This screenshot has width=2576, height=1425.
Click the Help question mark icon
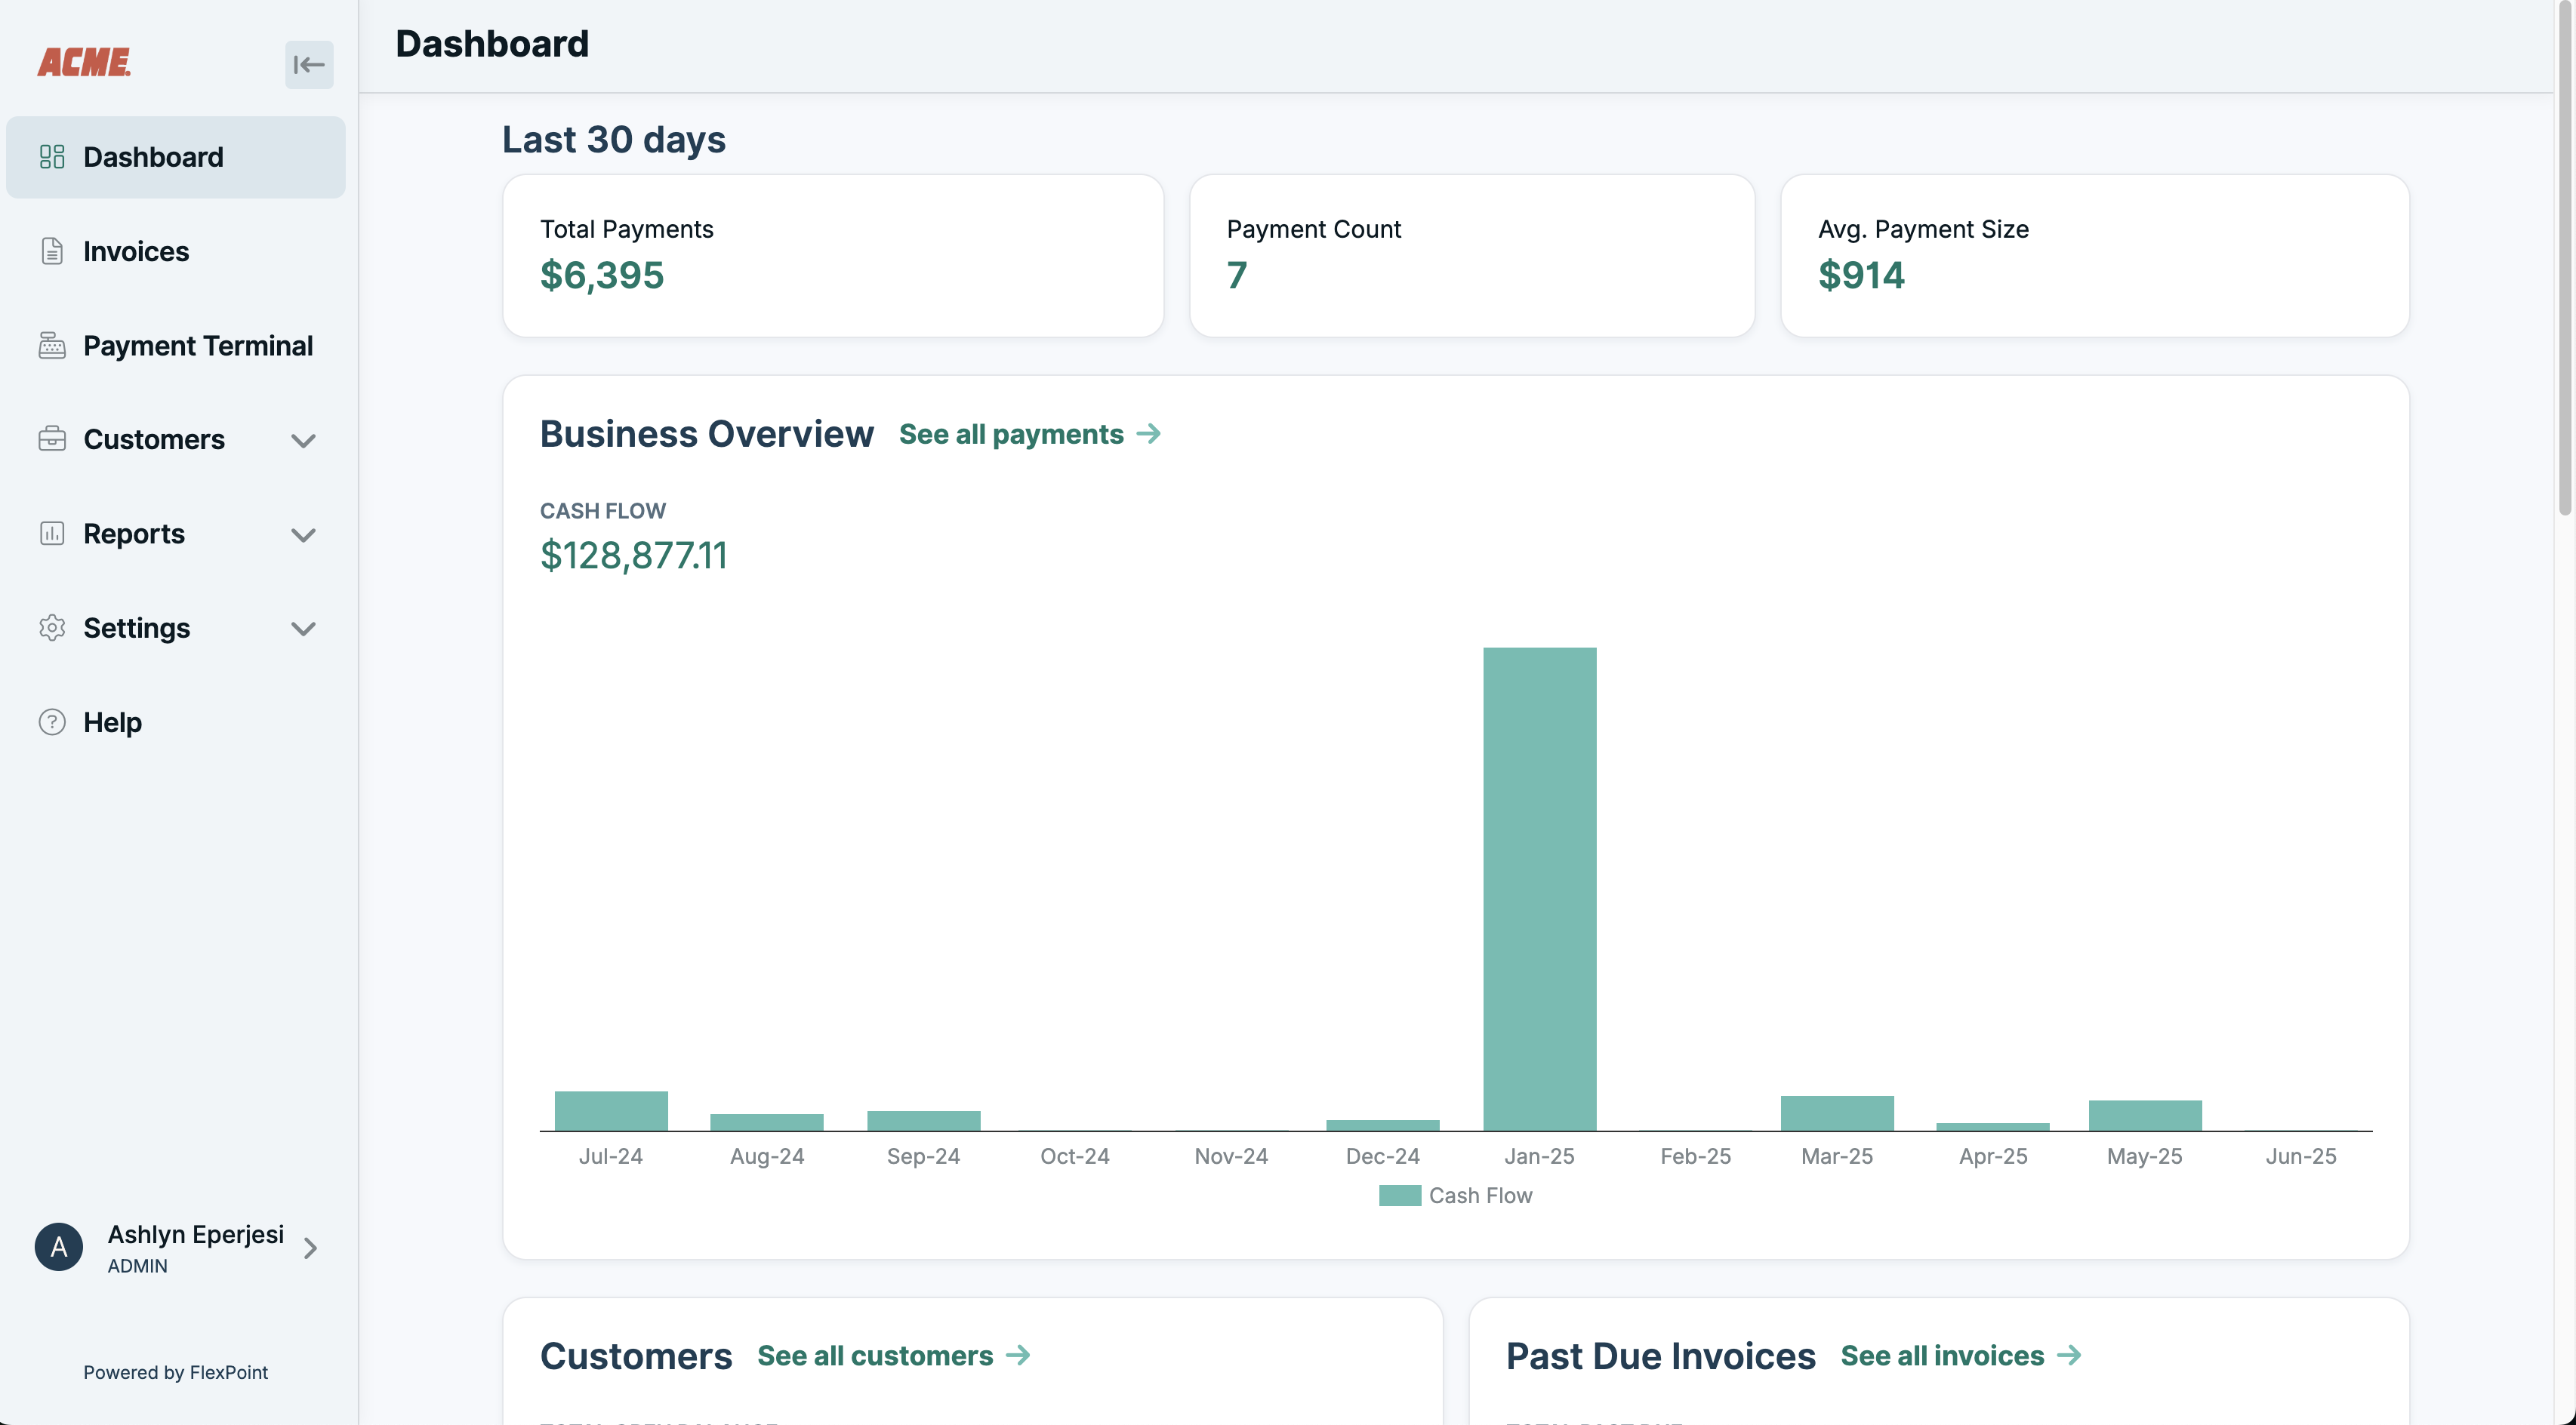click(52, 722)
